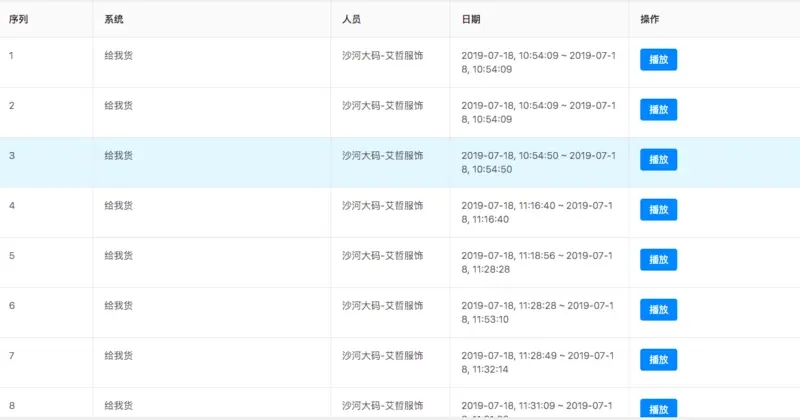
Task: Click 沙河大码-艾哲服饰 in row 8
Action: pos(383,406)
